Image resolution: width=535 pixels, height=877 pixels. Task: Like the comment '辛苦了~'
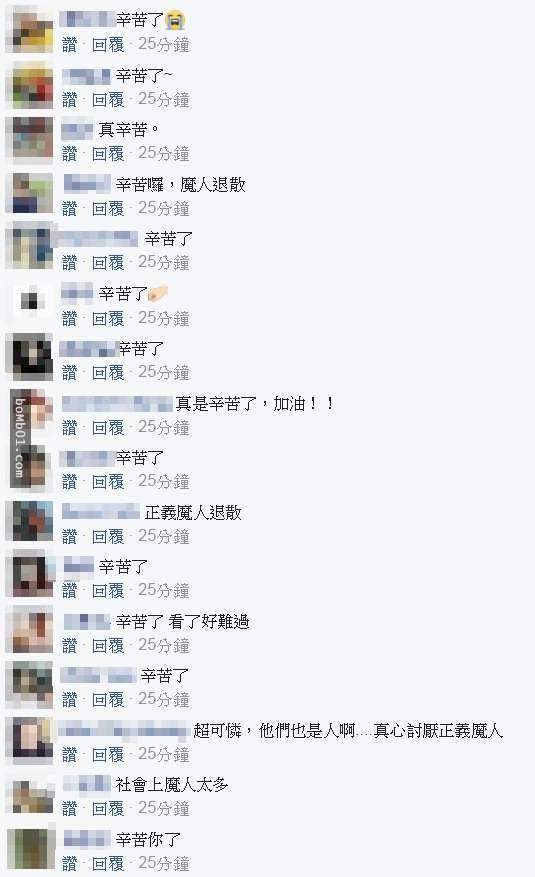pos(69,100)
